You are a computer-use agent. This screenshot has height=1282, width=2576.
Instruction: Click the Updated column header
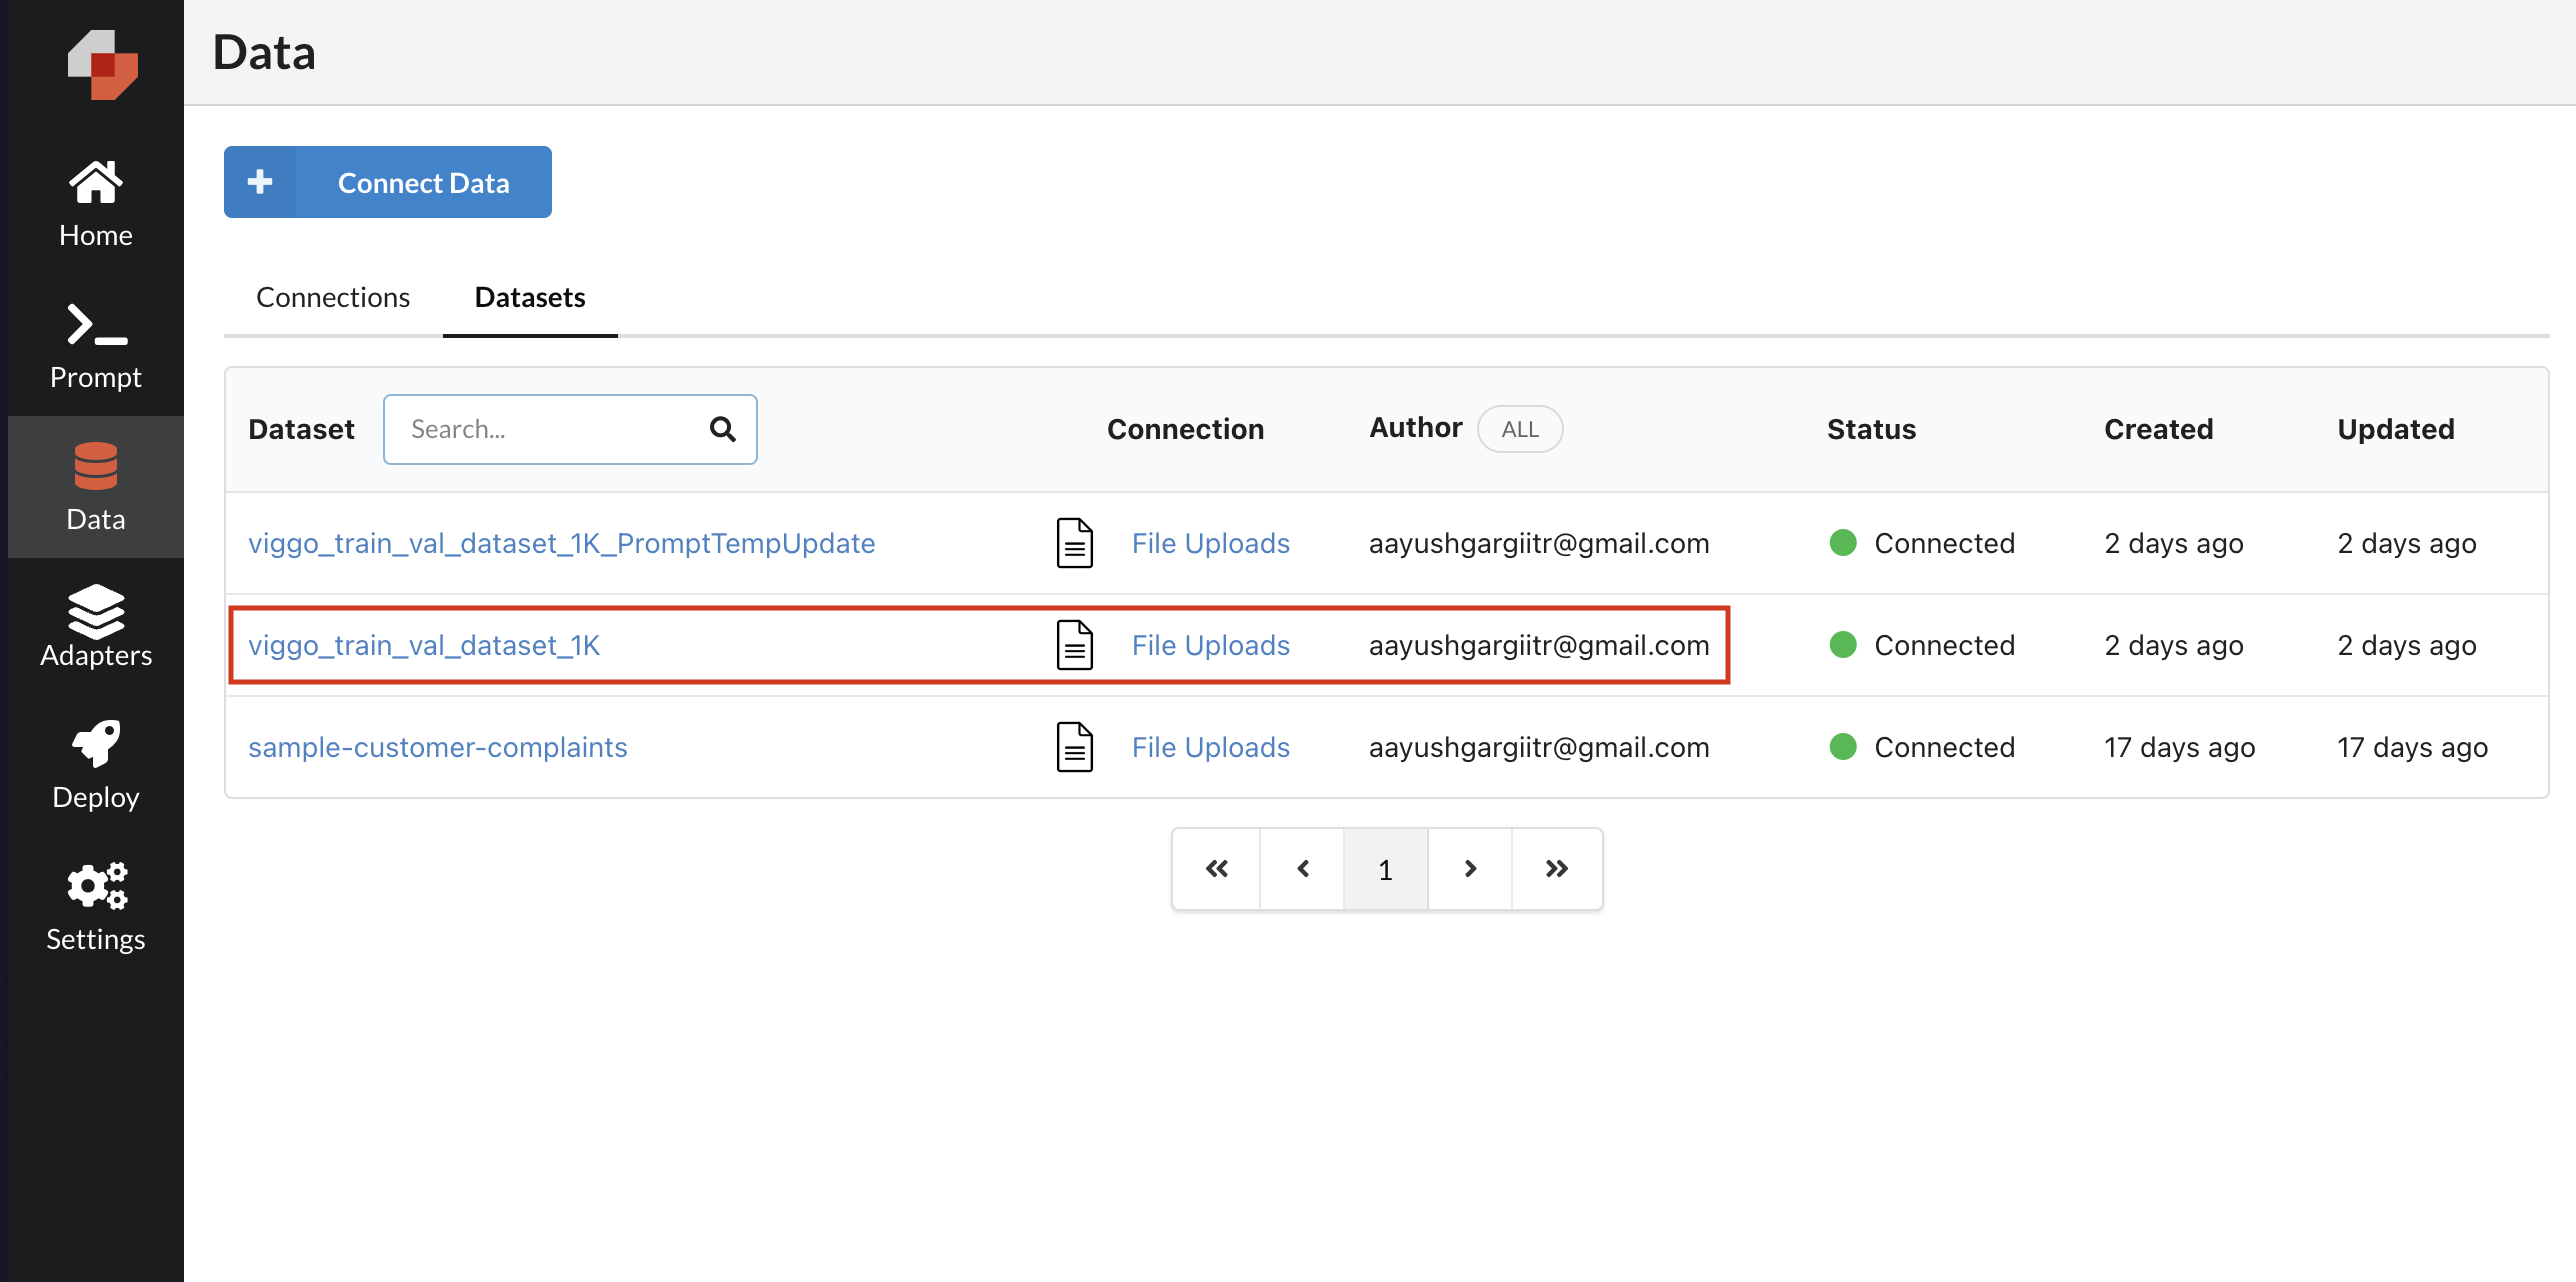click(x=2396, y=429)
